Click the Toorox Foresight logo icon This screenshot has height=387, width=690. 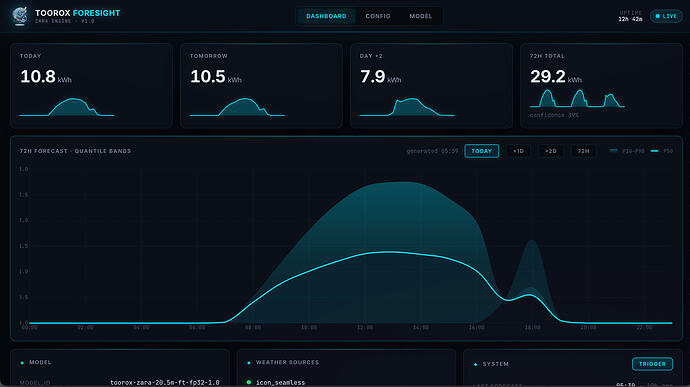coord(19,16)
